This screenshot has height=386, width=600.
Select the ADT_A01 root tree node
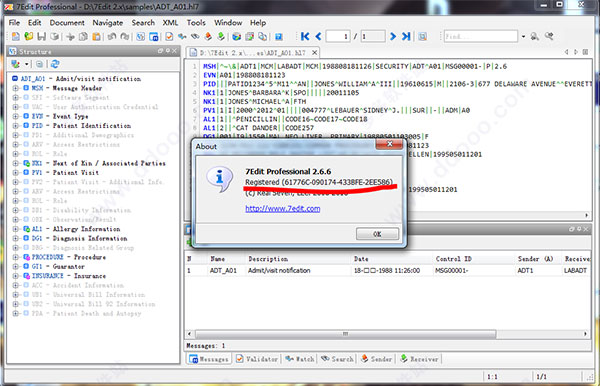point(80,78)
